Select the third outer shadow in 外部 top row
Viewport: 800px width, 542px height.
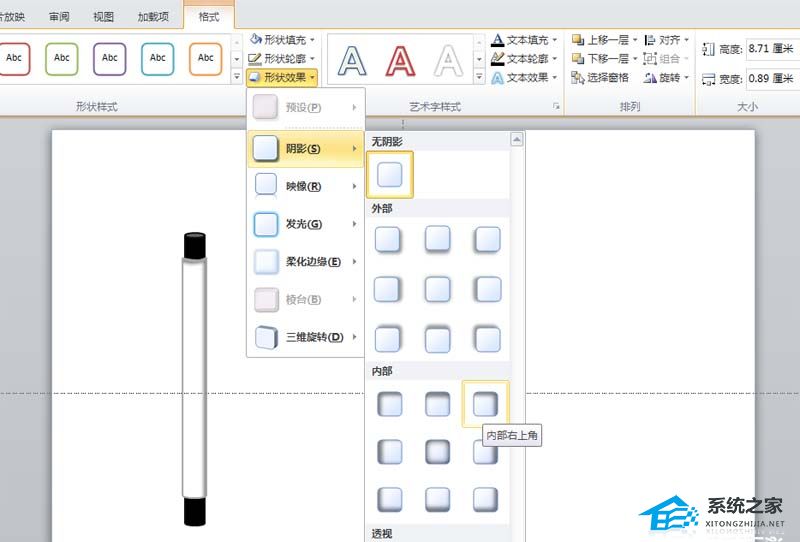click(x=487, y=239)
